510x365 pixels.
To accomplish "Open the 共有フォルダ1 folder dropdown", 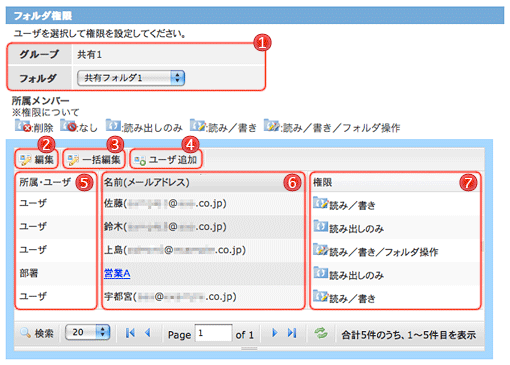I will [131, 78].
